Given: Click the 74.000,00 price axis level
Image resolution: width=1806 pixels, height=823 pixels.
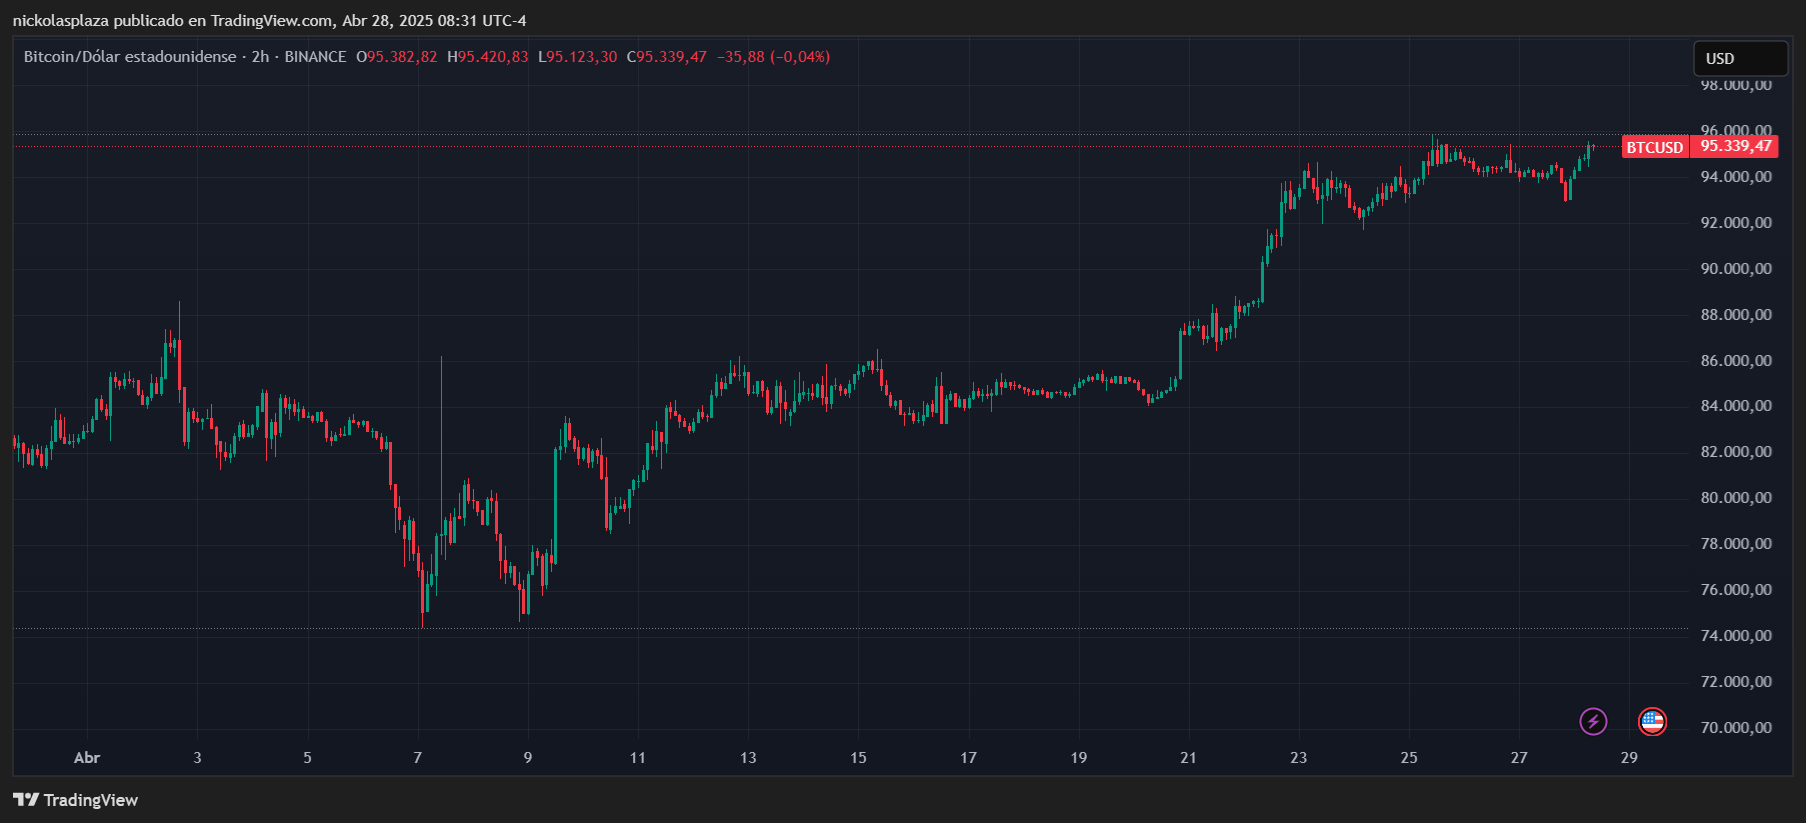Looking at the screenshot, I should 1736,636.
